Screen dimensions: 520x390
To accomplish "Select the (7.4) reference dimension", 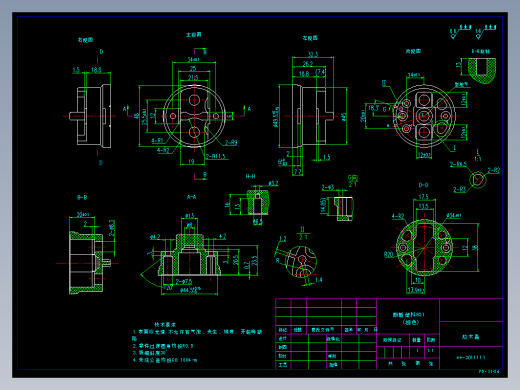I will [x=320, y=72].
